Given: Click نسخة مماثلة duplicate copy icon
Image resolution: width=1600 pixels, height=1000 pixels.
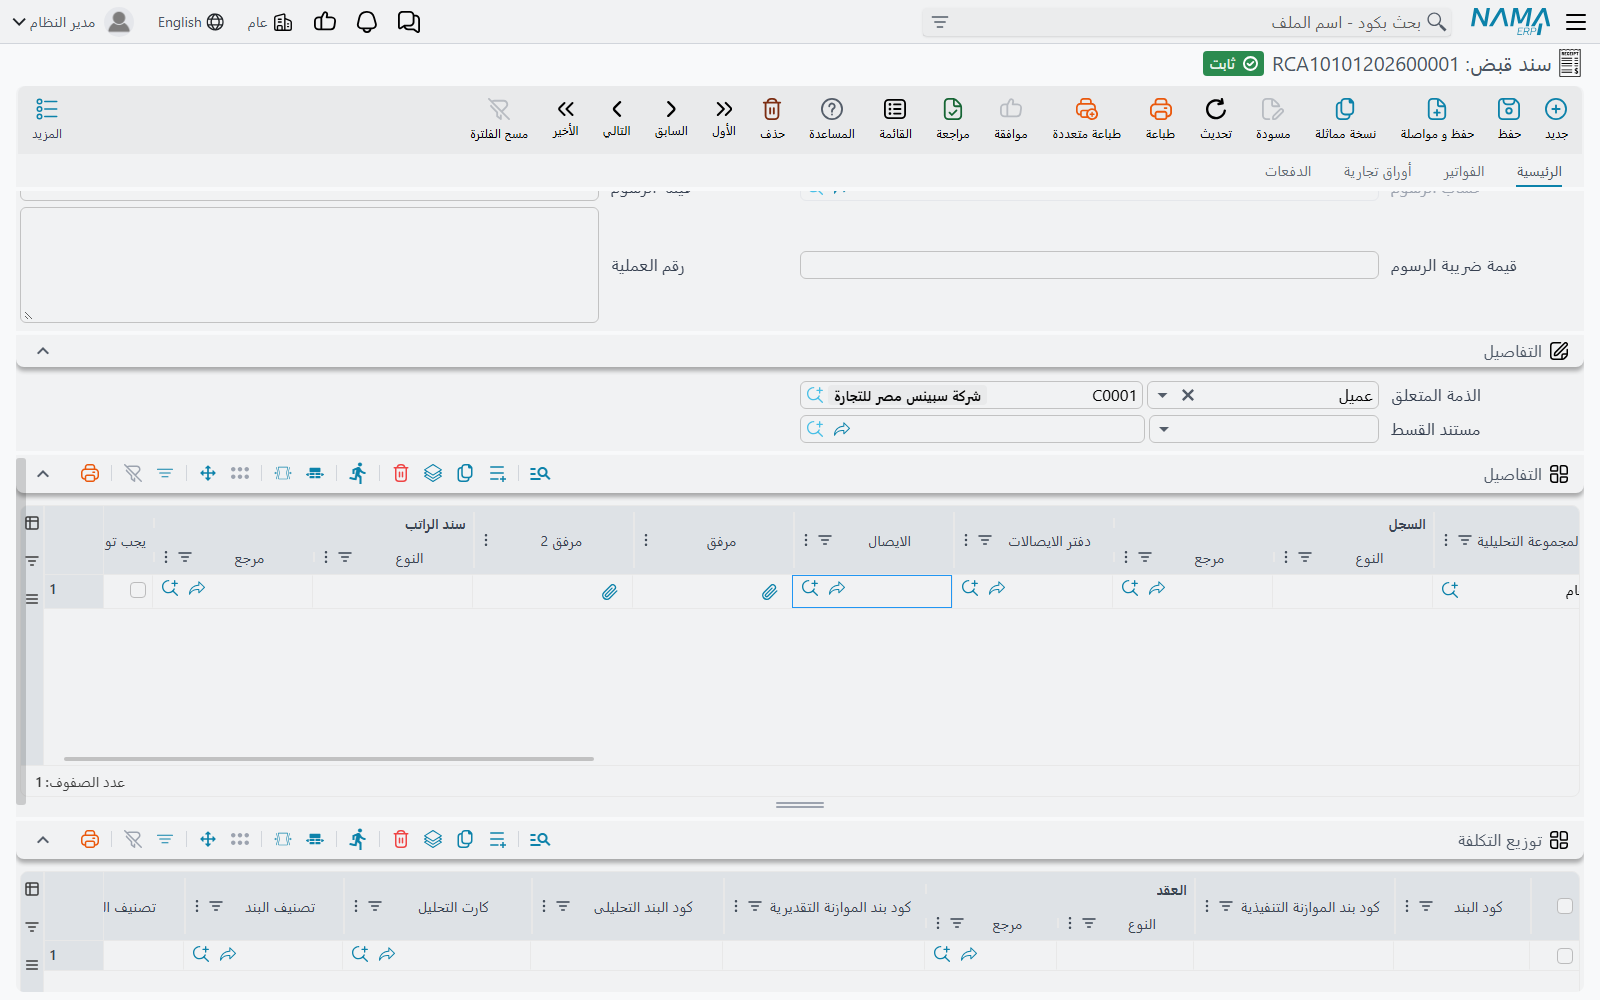Looking at the screenshot, I should (1345, 109).
